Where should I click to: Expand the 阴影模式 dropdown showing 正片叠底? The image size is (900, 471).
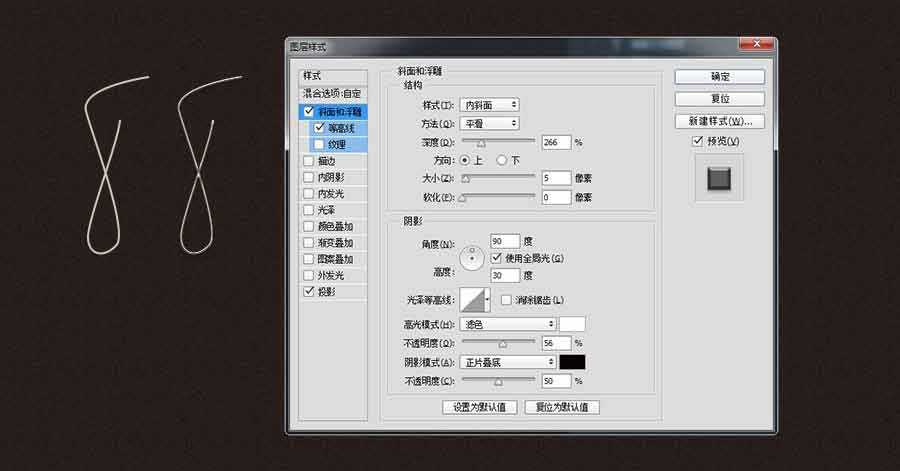(508, 362)
